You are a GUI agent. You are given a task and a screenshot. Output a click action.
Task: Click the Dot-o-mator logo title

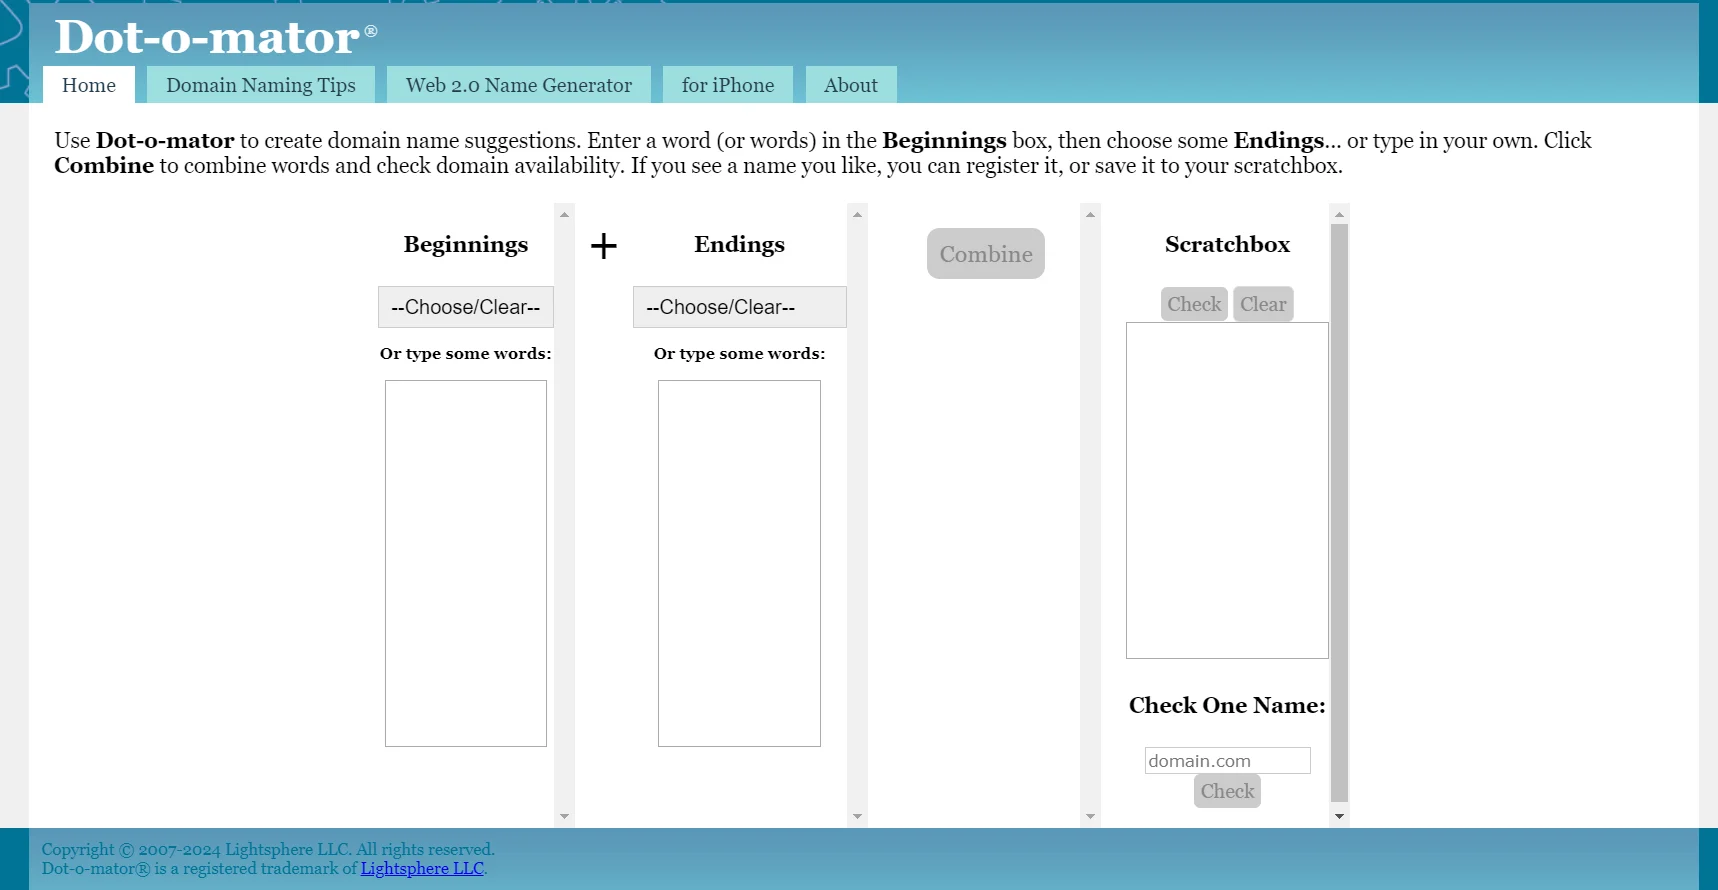pos(207,38)
